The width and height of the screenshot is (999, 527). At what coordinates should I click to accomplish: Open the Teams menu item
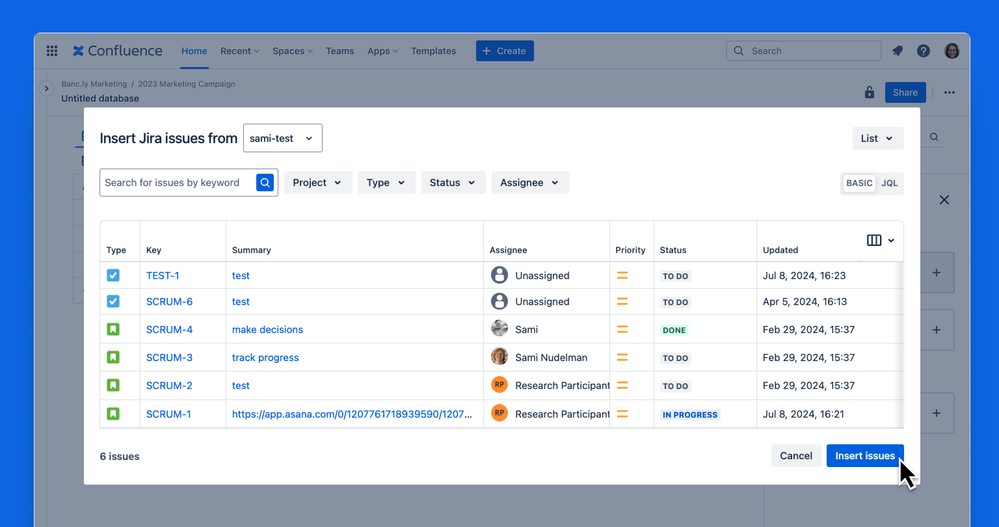[340, 51]
